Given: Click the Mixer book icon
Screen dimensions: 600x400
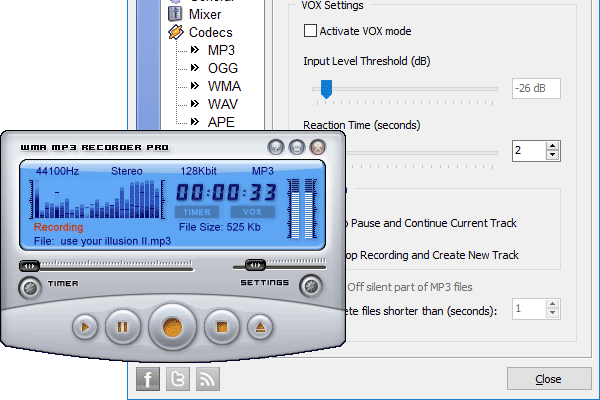Looking at the screenshot, I should point(175,14).
